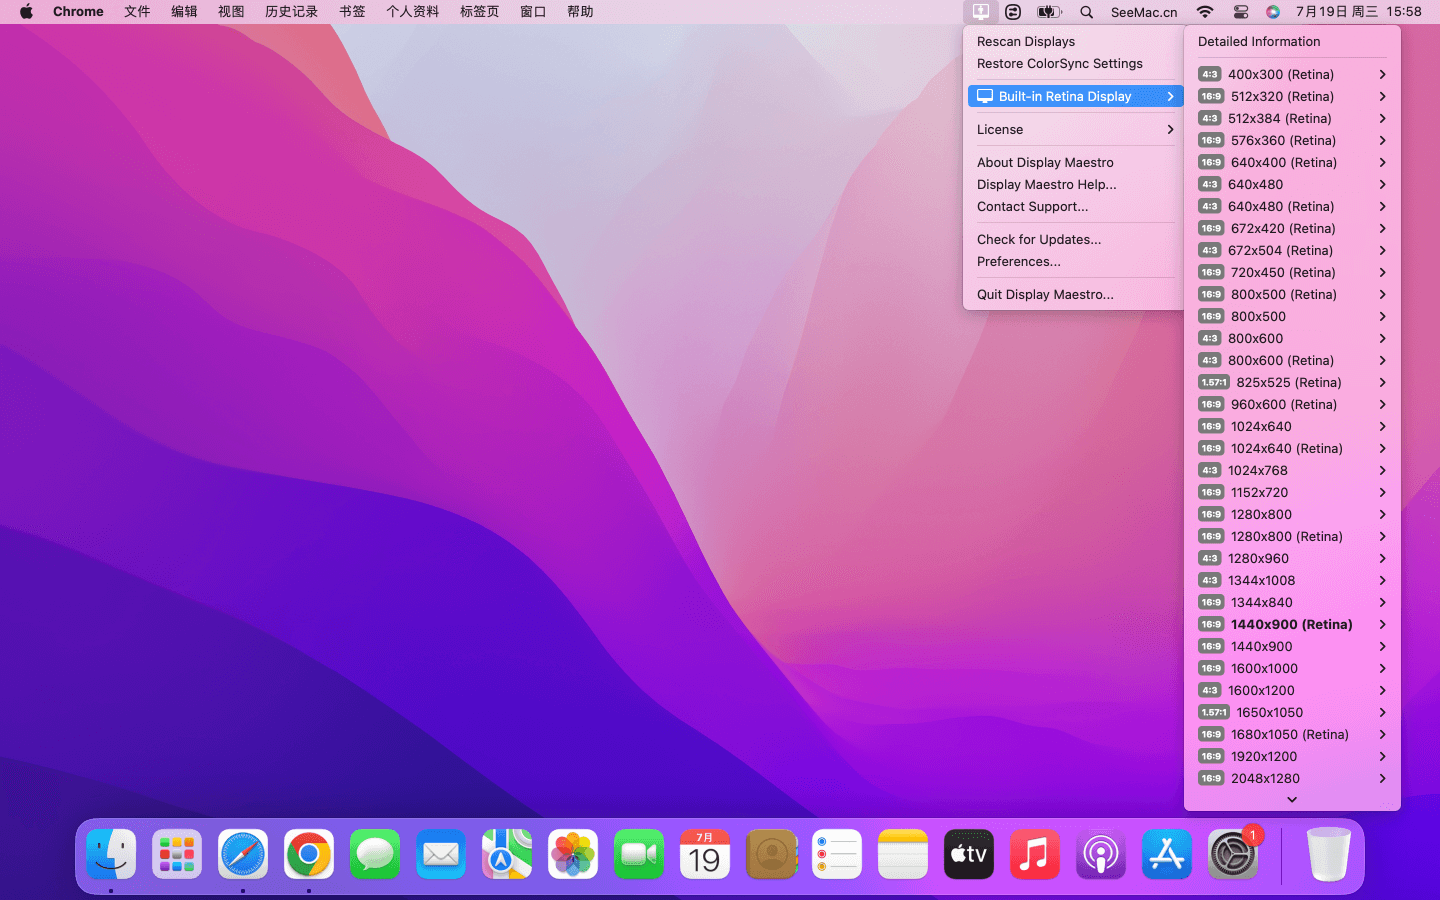This screenshot has height=900, width=1440.
Task: Launch Podcasts from the Dock
Action: tap(1101, 855)
